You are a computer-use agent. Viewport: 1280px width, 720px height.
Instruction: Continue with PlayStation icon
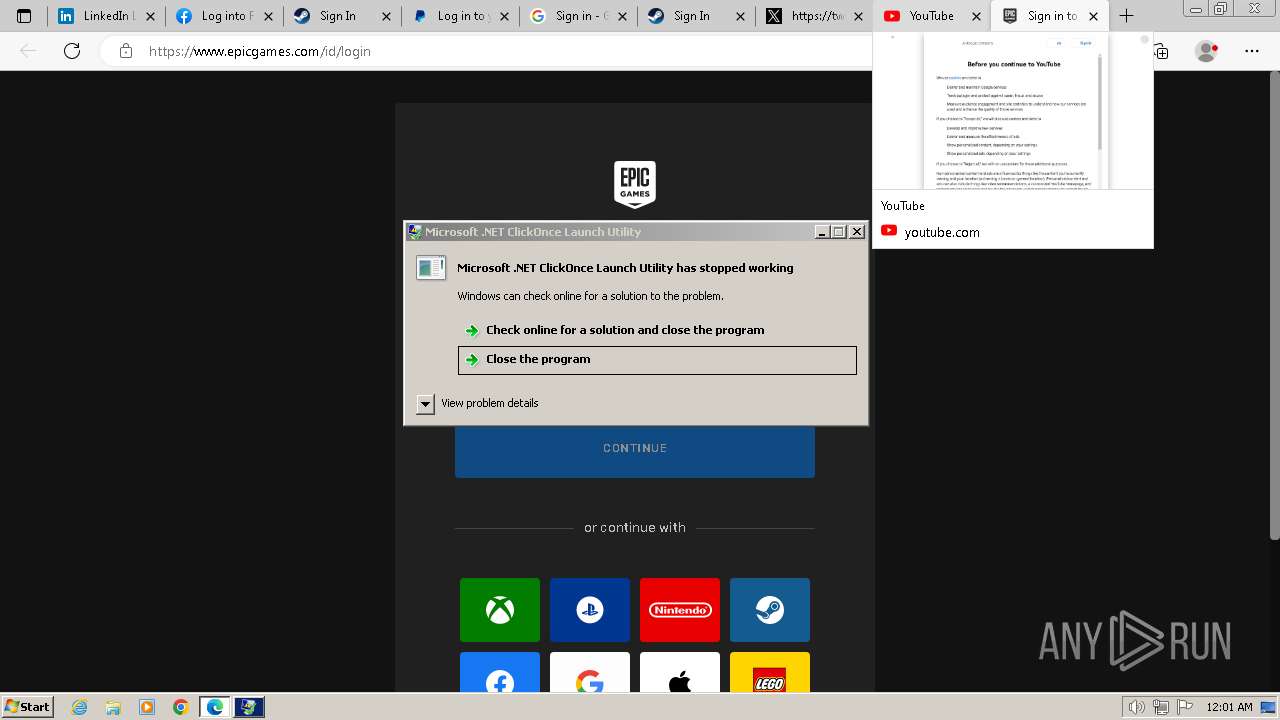590,610
